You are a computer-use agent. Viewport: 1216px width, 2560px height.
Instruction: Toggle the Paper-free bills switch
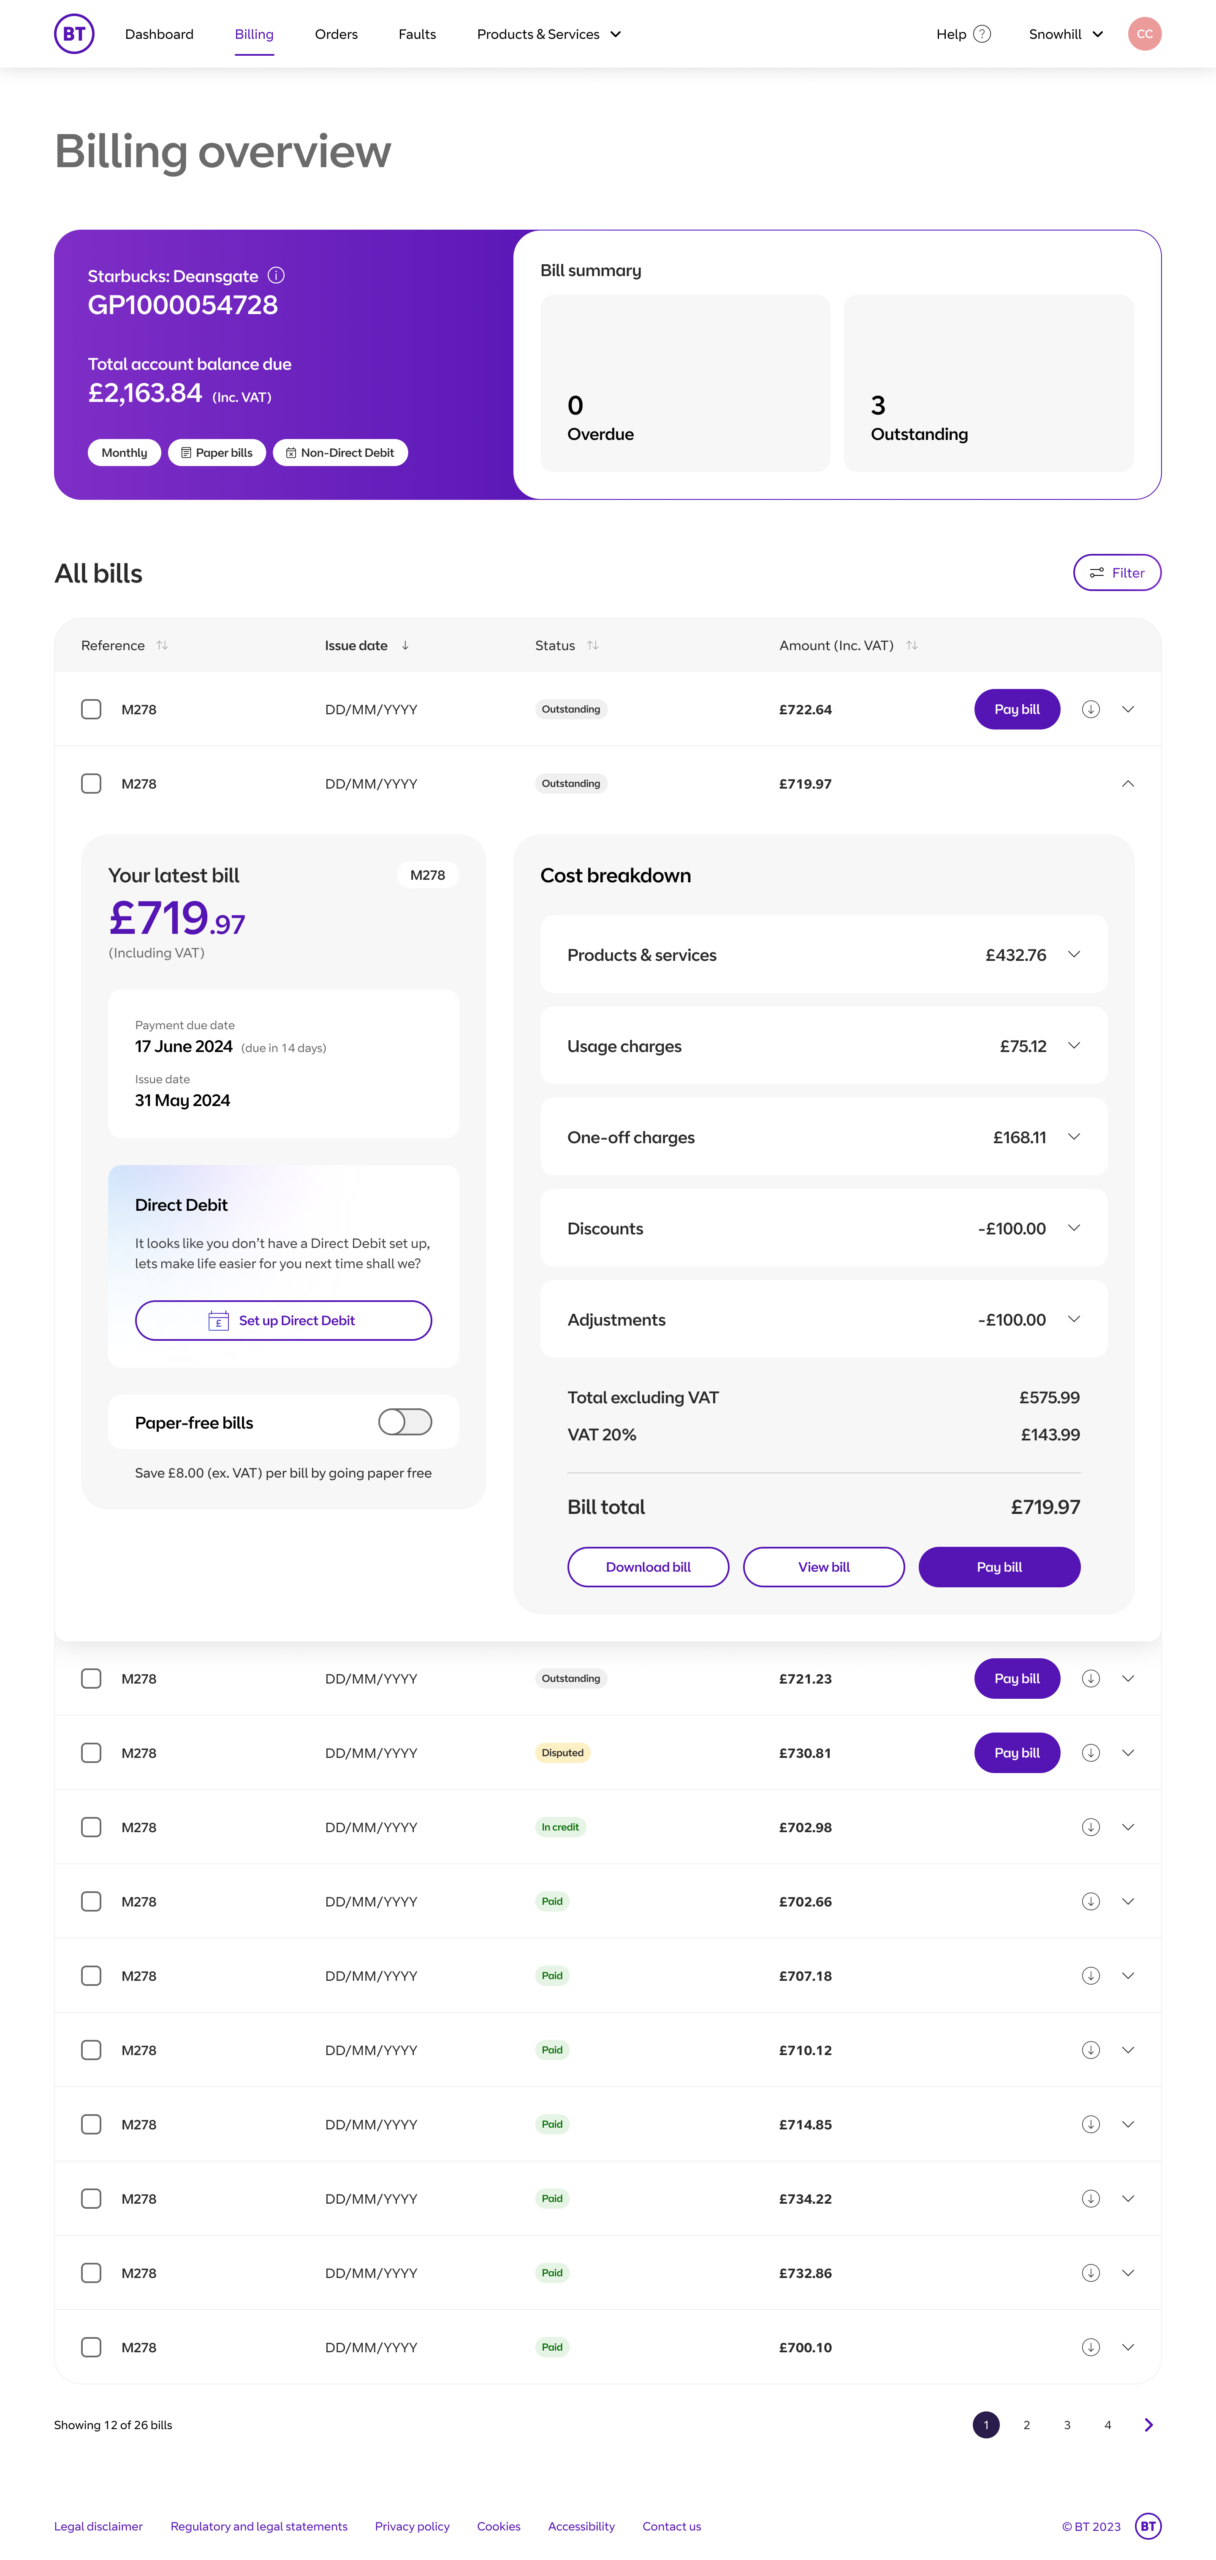(405, 1421)
